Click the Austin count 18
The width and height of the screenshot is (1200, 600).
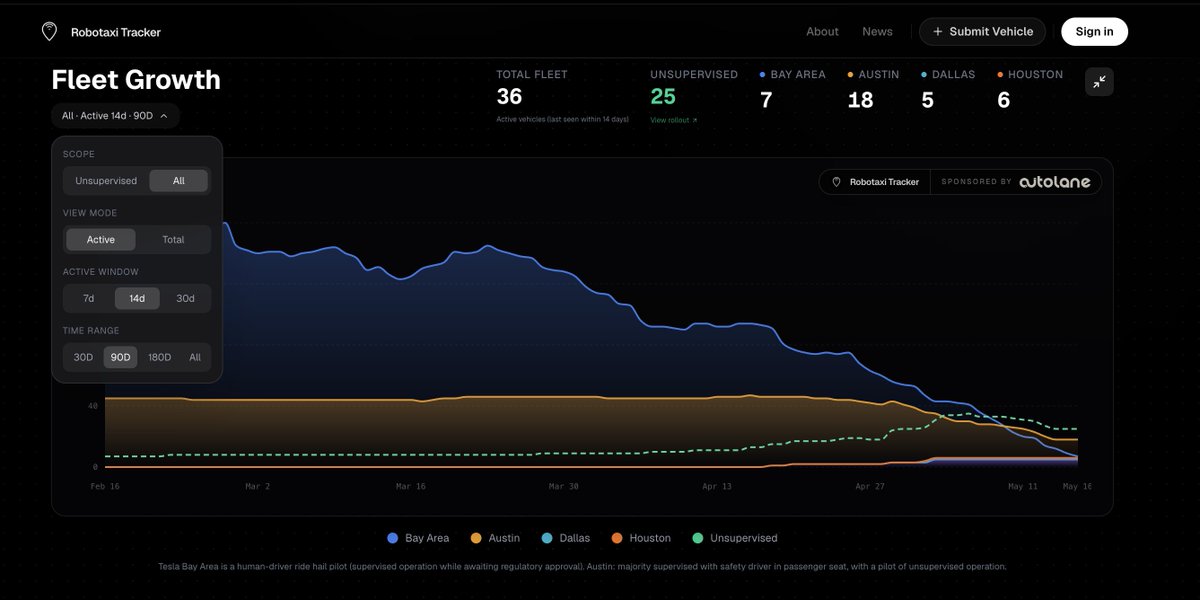(860, 100)
